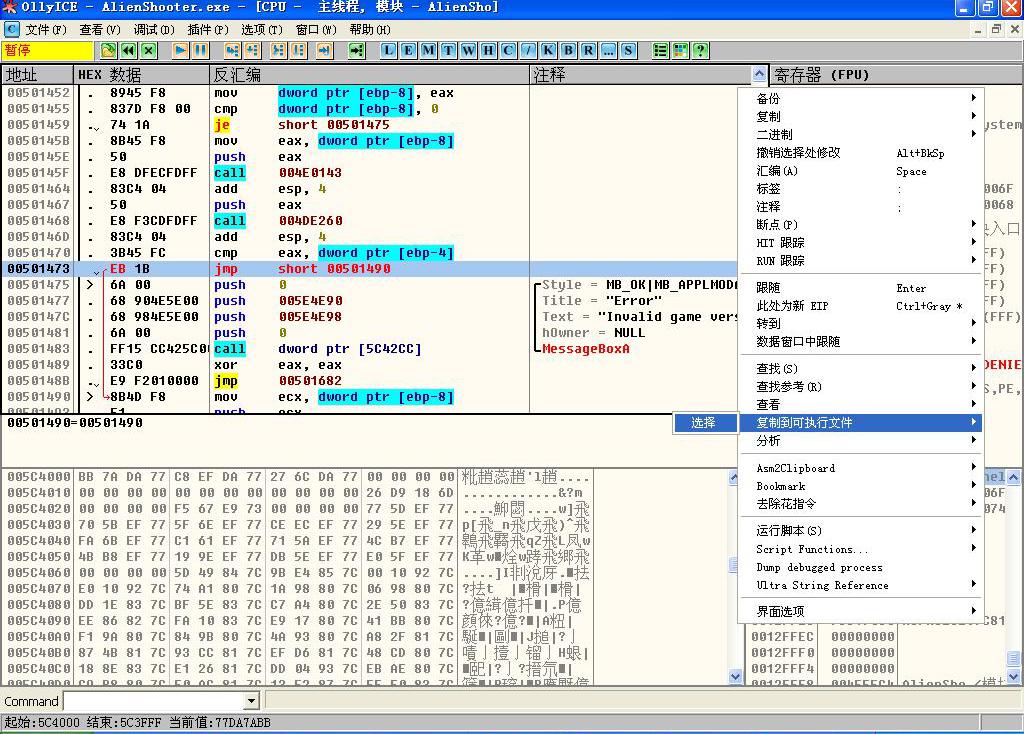Click the Help question mark icon
This screenshot has height=734, width=1024.
701,50
